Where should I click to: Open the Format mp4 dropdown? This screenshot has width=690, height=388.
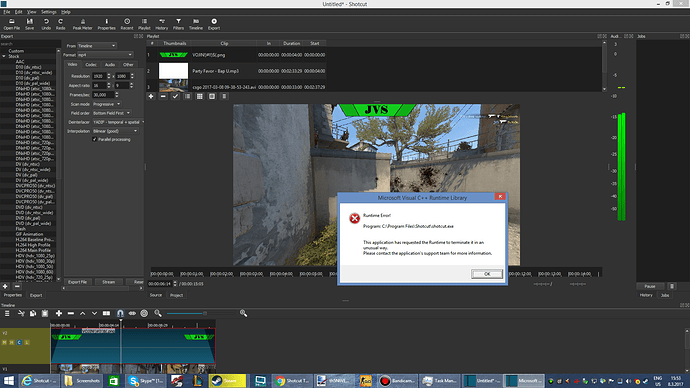point(105,55)
